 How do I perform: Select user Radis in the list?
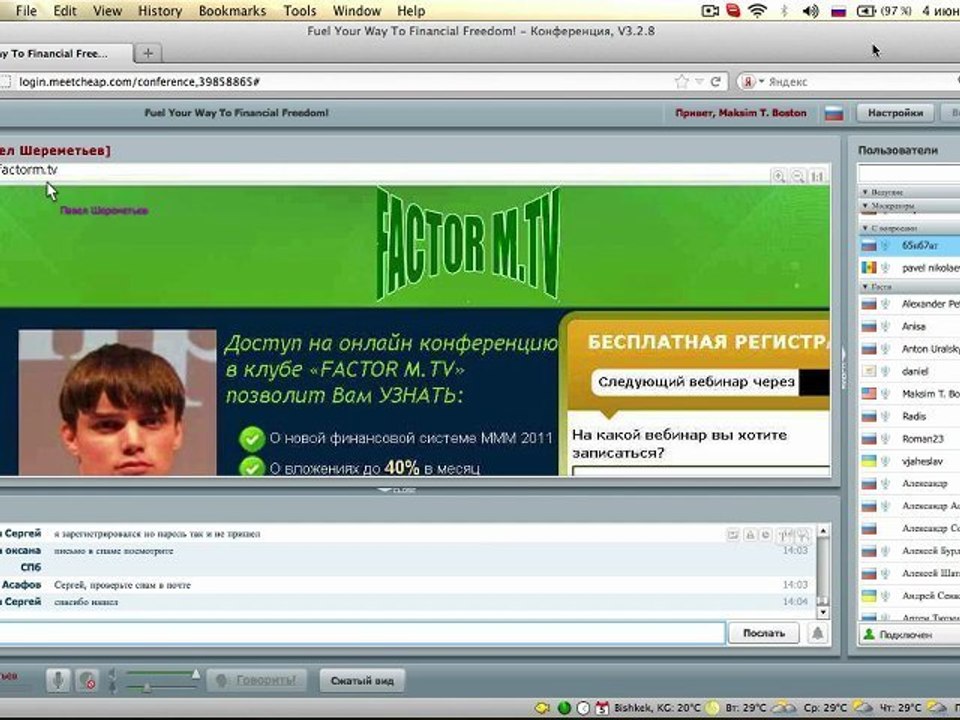tap(909, 416)
